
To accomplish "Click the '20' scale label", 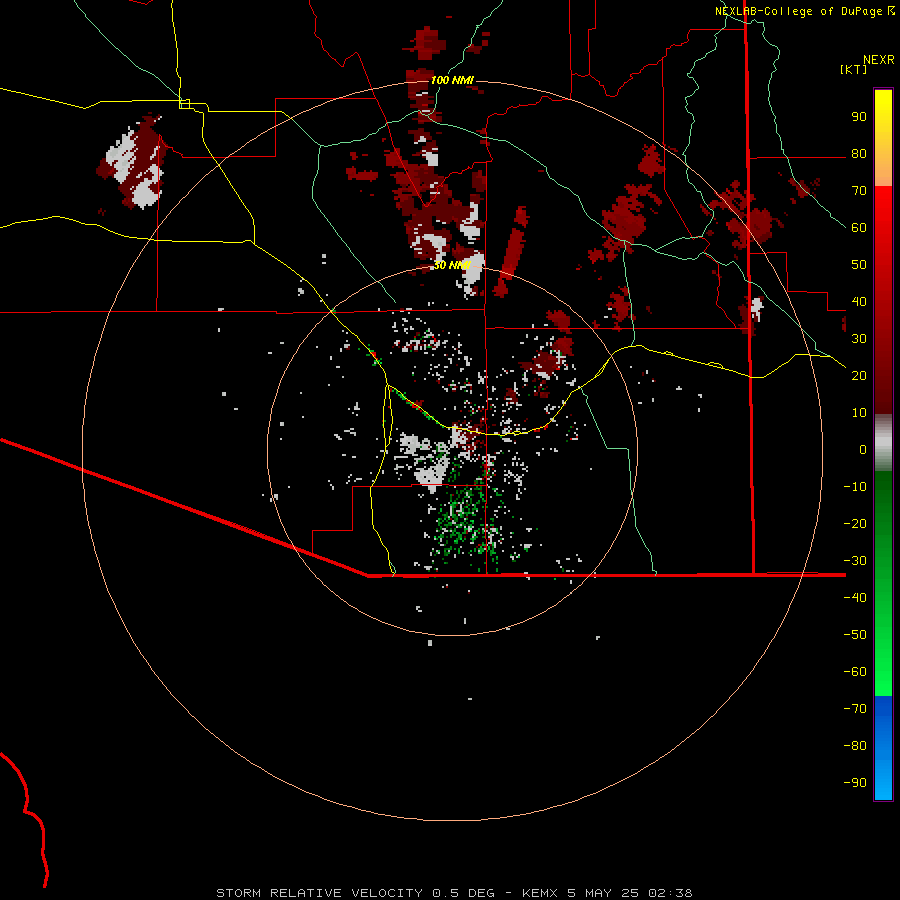I will pos(859,376).
